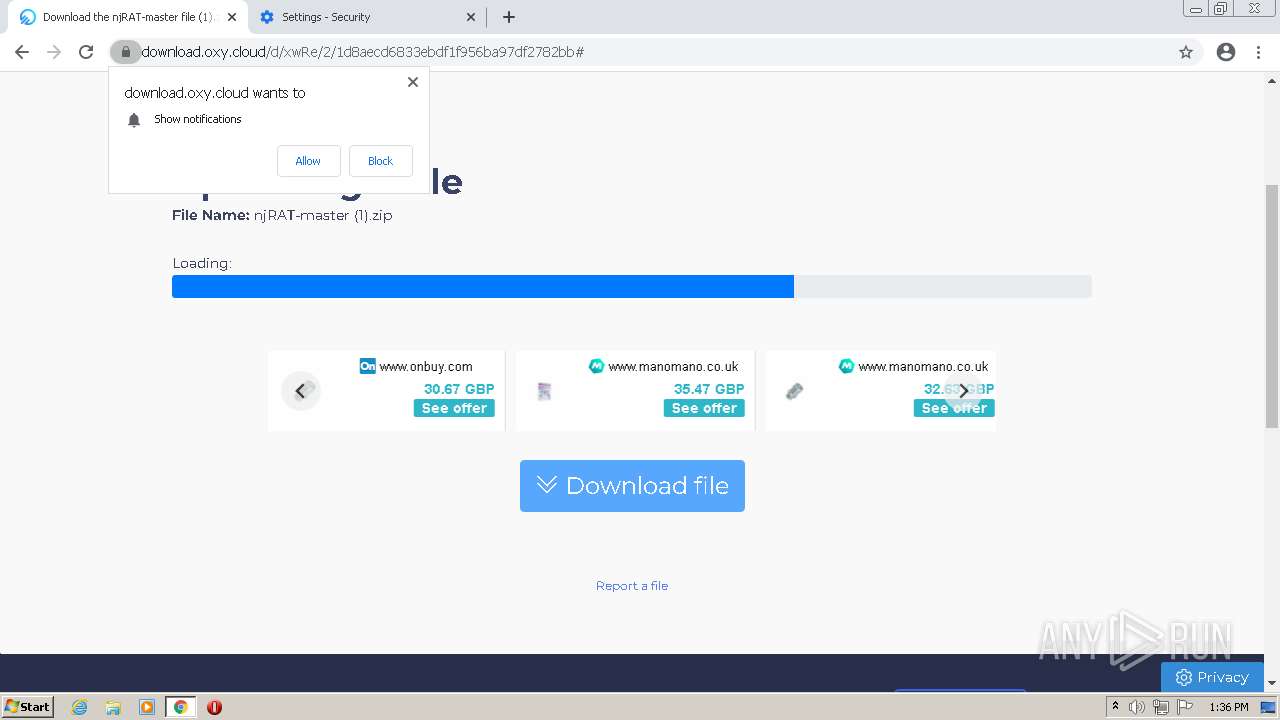The width and height of the screenshot is (1280, 720).
Task: Open www.onbuy.com ad link
Action: [x=426, y=367]
